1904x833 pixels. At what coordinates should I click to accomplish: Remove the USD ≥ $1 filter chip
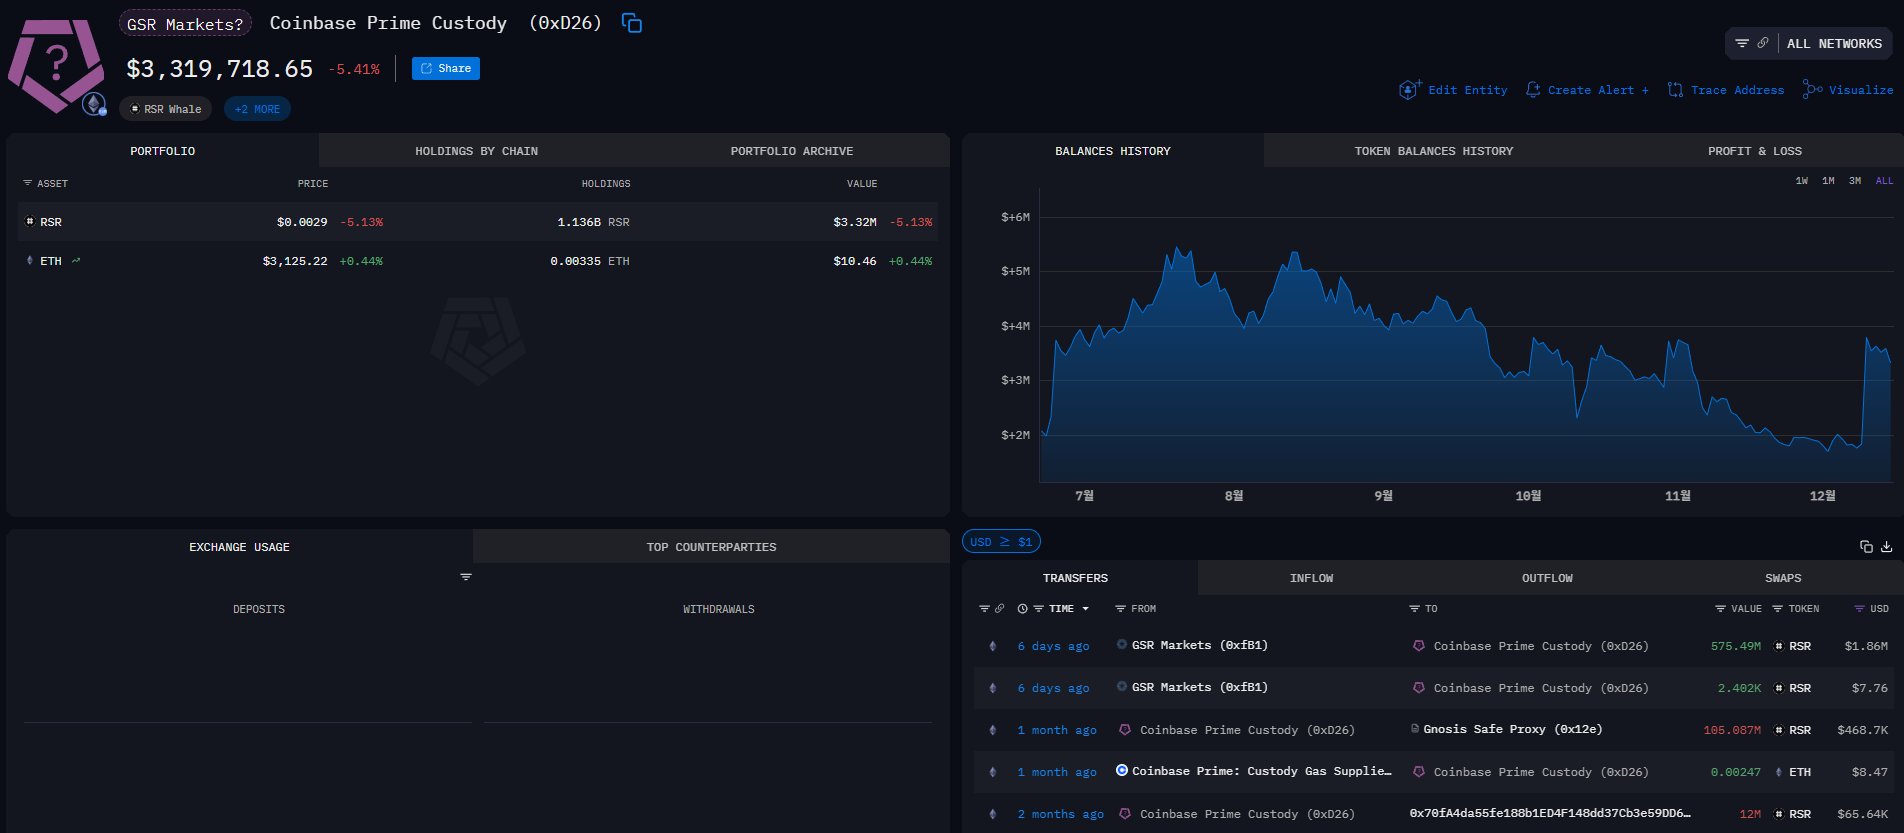tap(1001, 542)
